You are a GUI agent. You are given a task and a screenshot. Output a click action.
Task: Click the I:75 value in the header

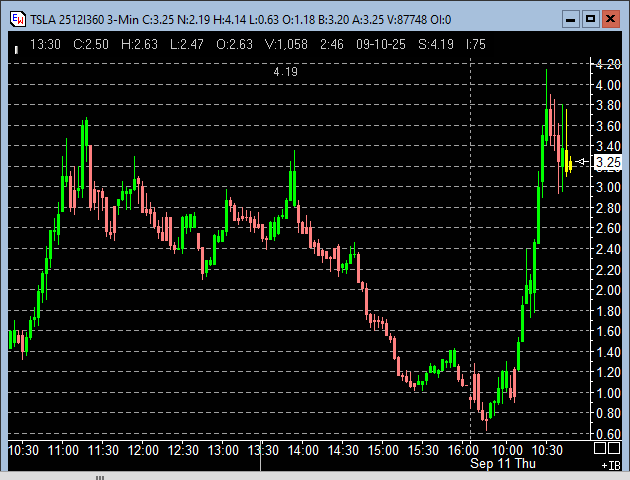(476, 44)
